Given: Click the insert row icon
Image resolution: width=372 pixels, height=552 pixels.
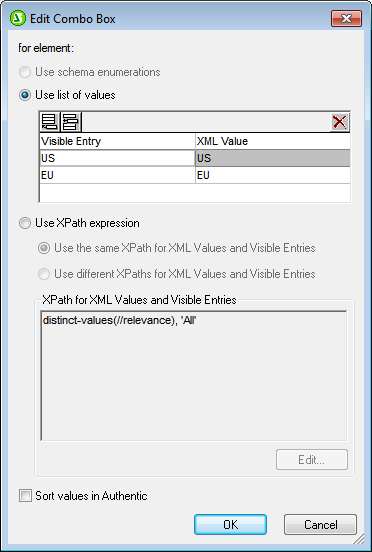Looking at the screenshot, I should [71, 122].
